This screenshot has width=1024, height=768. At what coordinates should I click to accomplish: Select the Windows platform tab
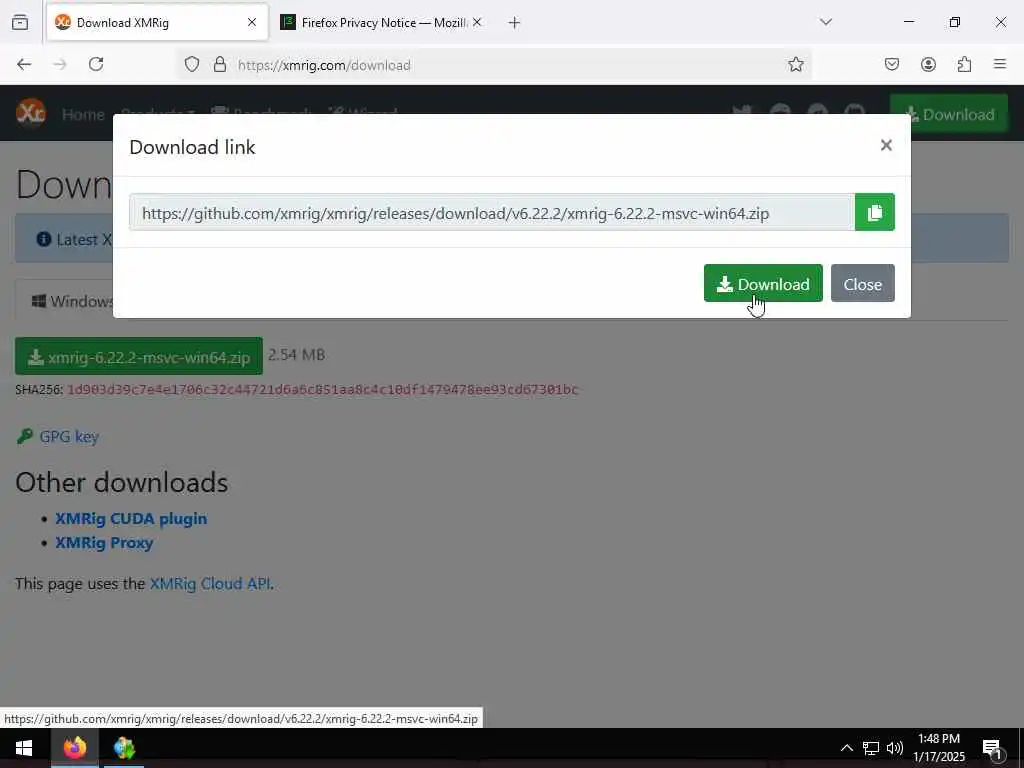(x=65, y=300)
